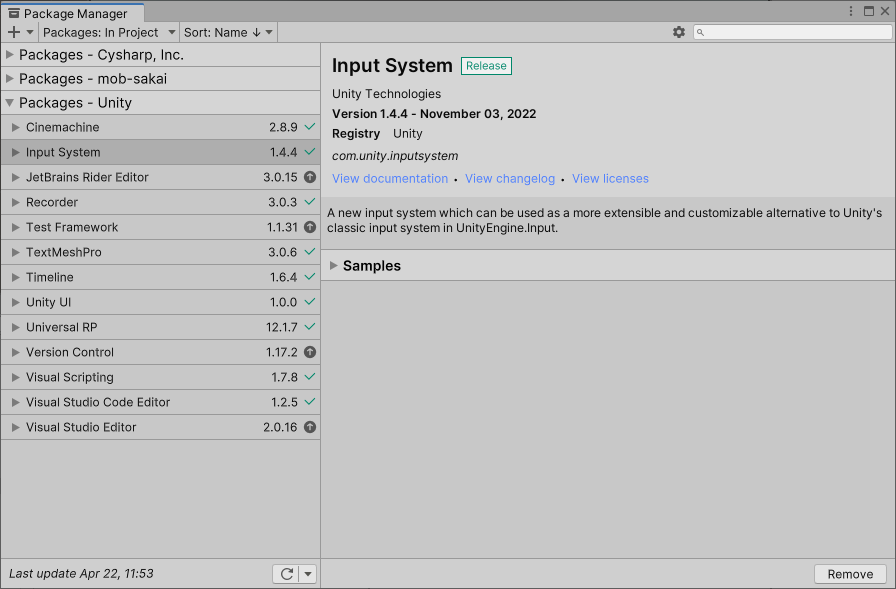Viewport: 896px width, 589px height.
Task: Expand Recorder package versions arrow
Action: (15, 202)
